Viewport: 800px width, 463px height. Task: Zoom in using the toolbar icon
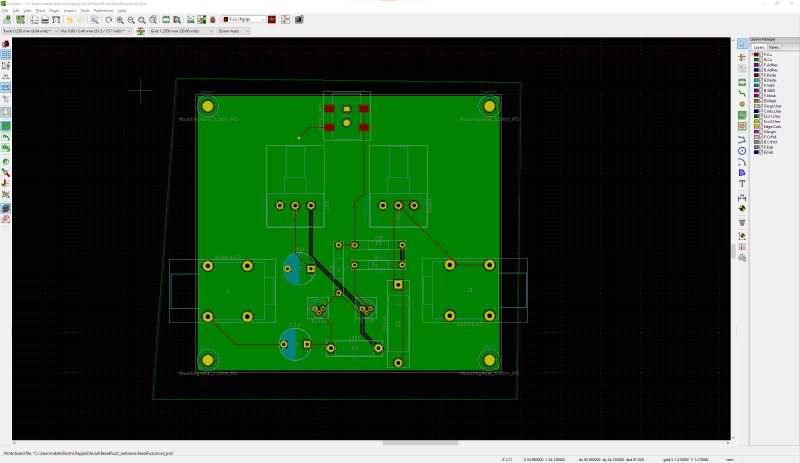click(x=120, y=19)
